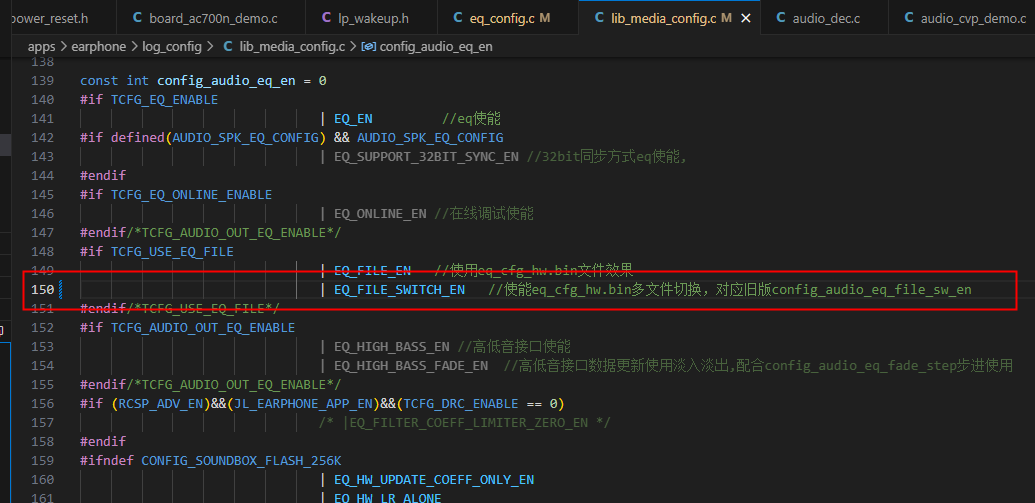Click TCFG_USE_EQ_FILE on line 148

172,252
